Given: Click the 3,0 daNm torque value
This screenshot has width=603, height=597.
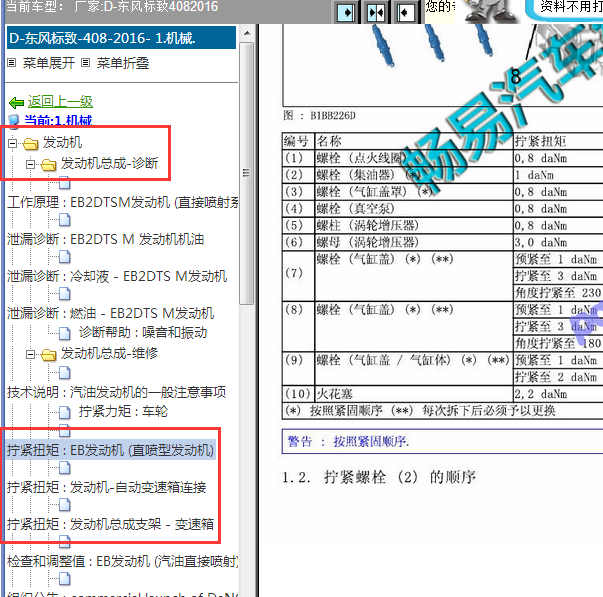Looking at the screenshot, I should pos(541,243).
